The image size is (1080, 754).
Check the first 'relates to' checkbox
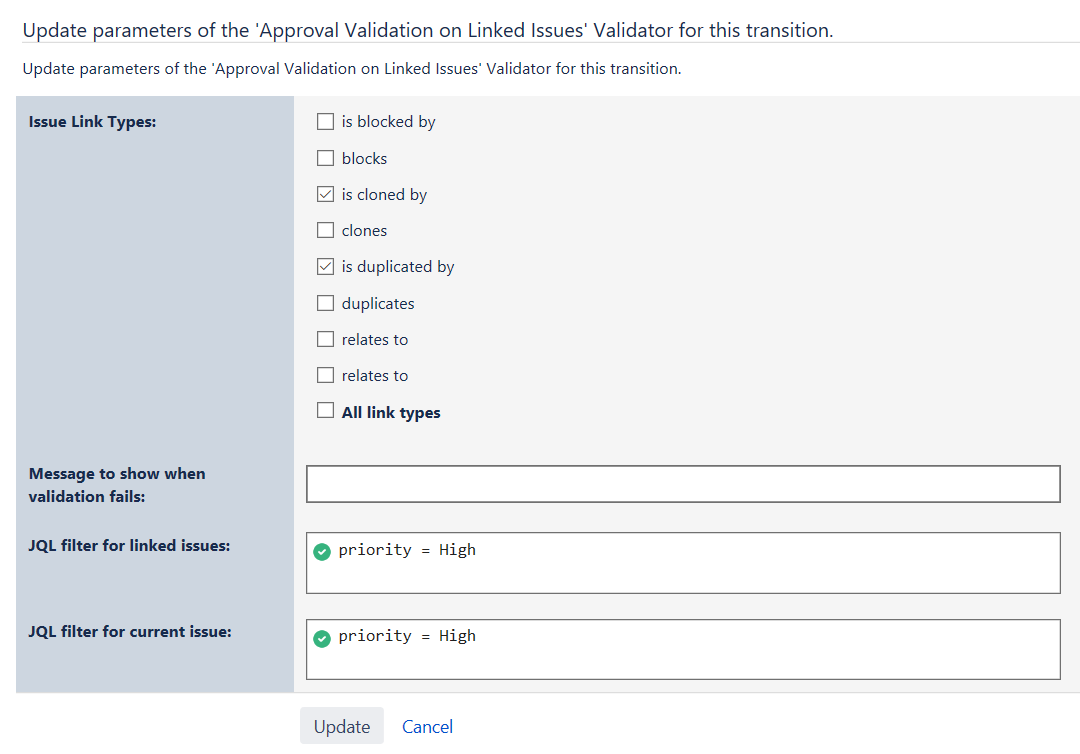pos(325,339)
